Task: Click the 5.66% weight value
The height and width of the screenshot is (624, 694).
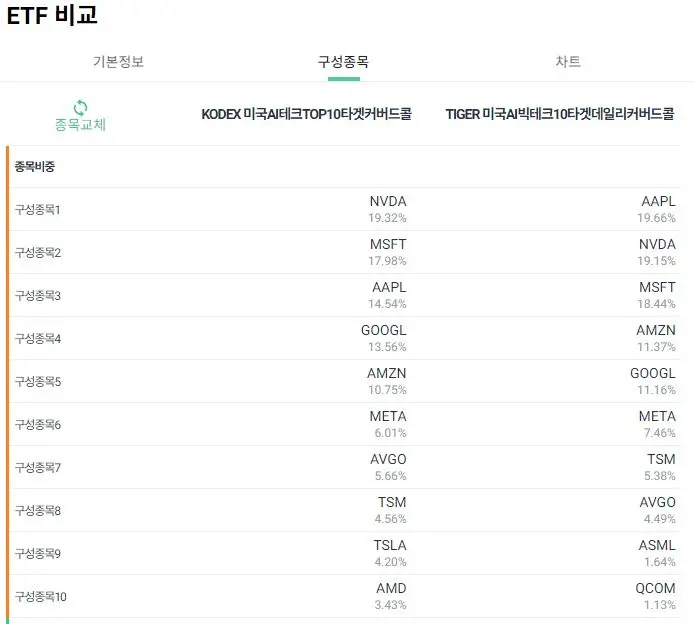Action: coord(390,475)
